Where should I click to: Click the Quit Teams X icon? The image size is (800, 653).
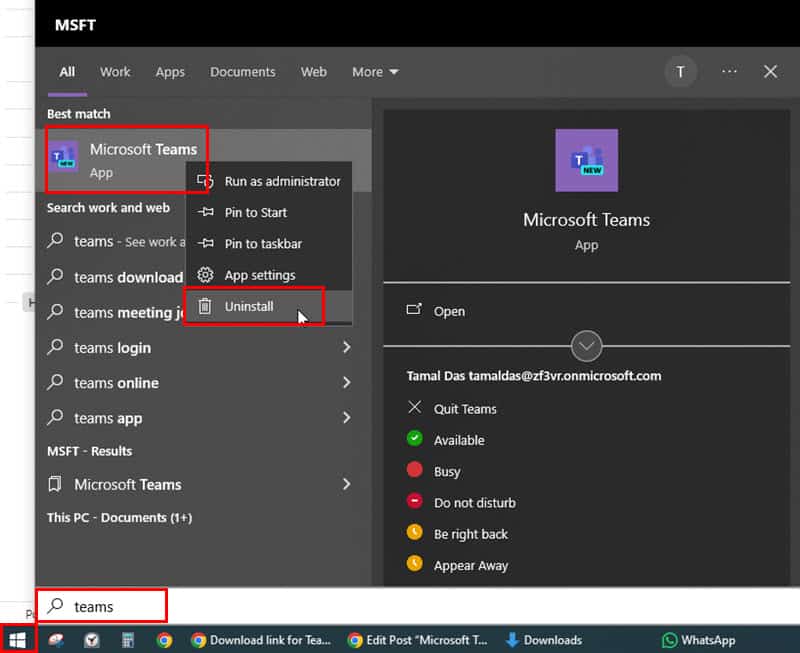click(x=415, y=407)
